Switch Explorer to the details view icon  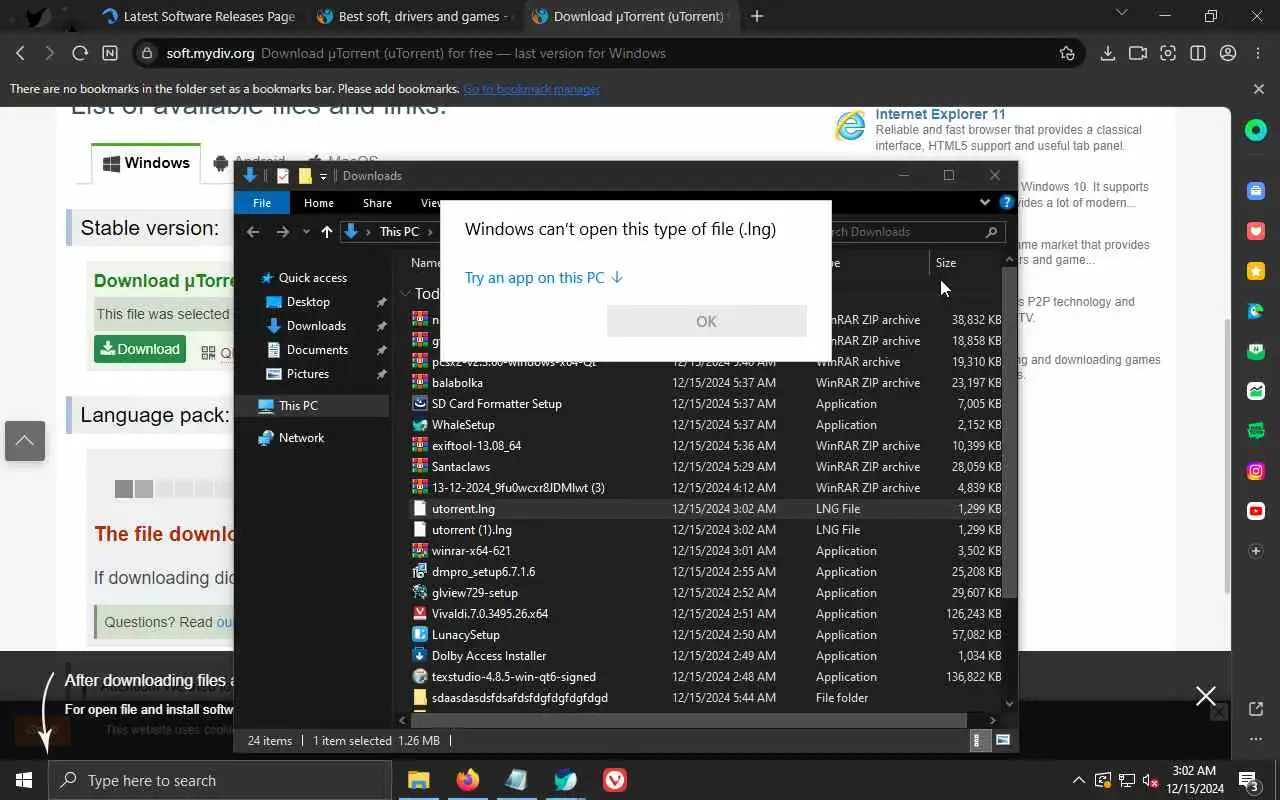click(978, 741)
